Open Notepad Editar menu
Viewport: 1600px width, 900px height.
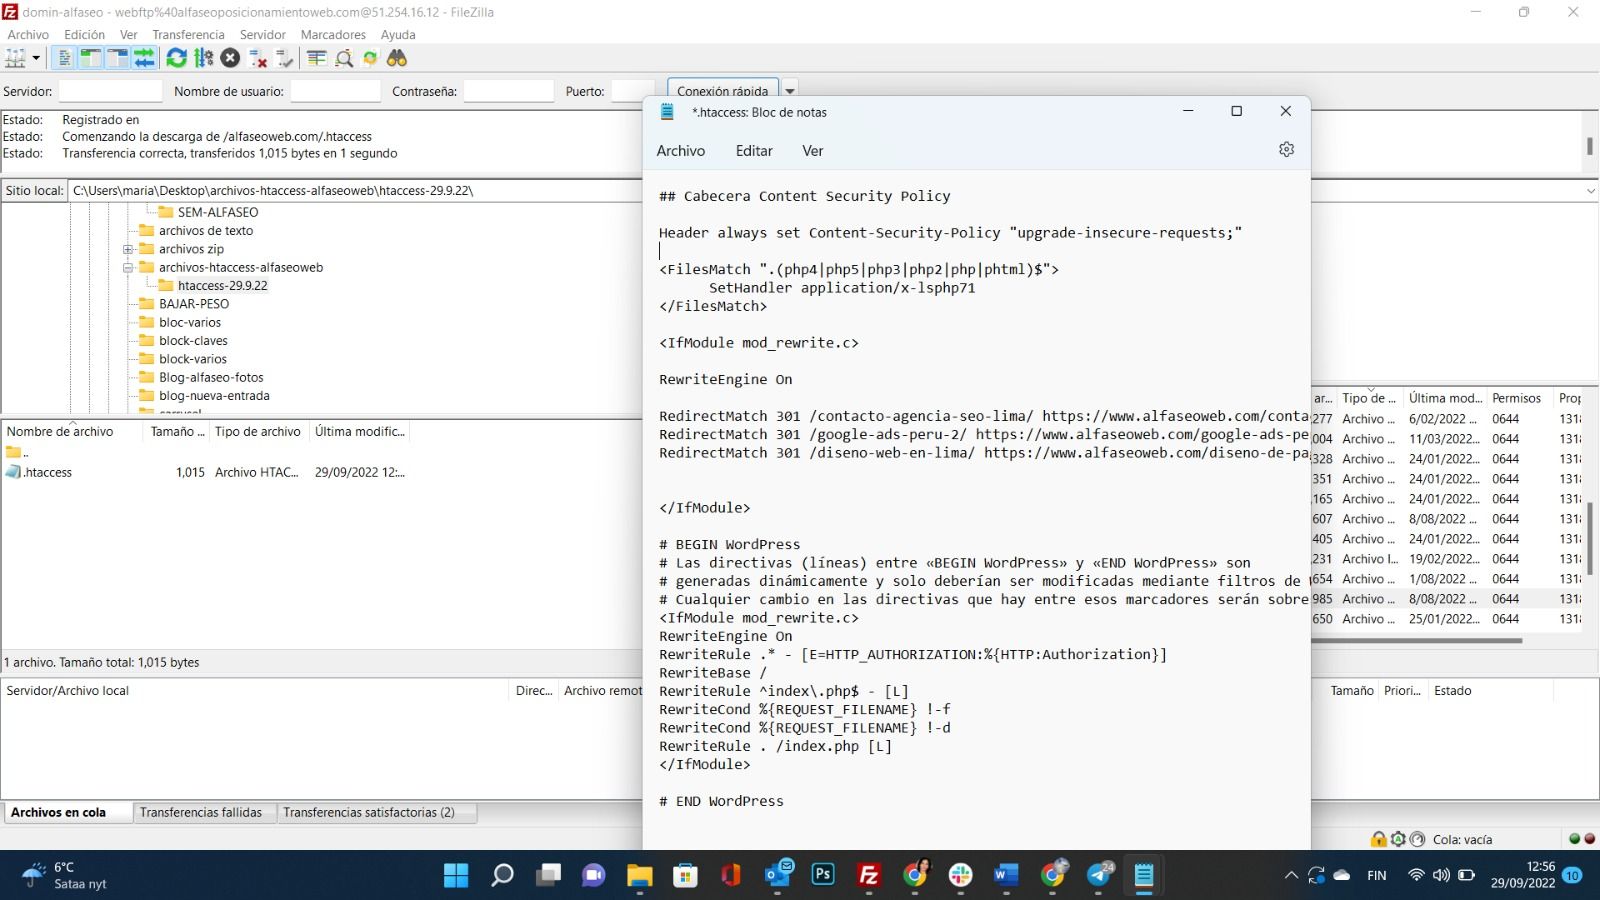(x=754, y=151)
